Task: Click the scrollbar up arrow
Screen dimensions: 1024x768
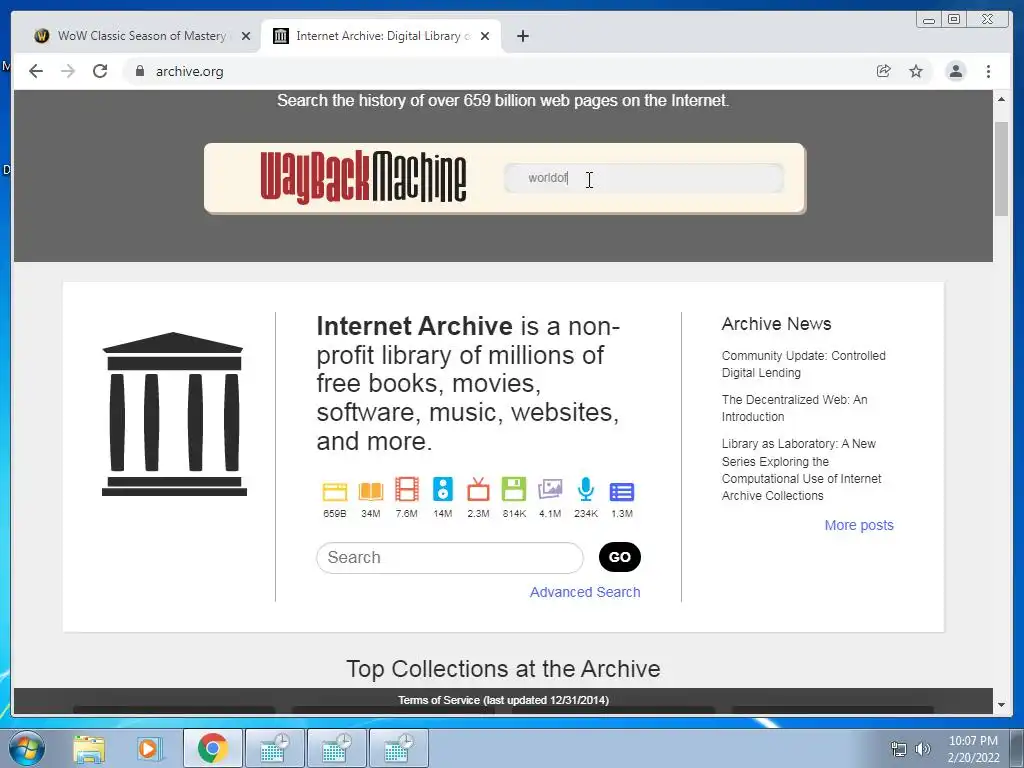Action: tap(1001, 99)
